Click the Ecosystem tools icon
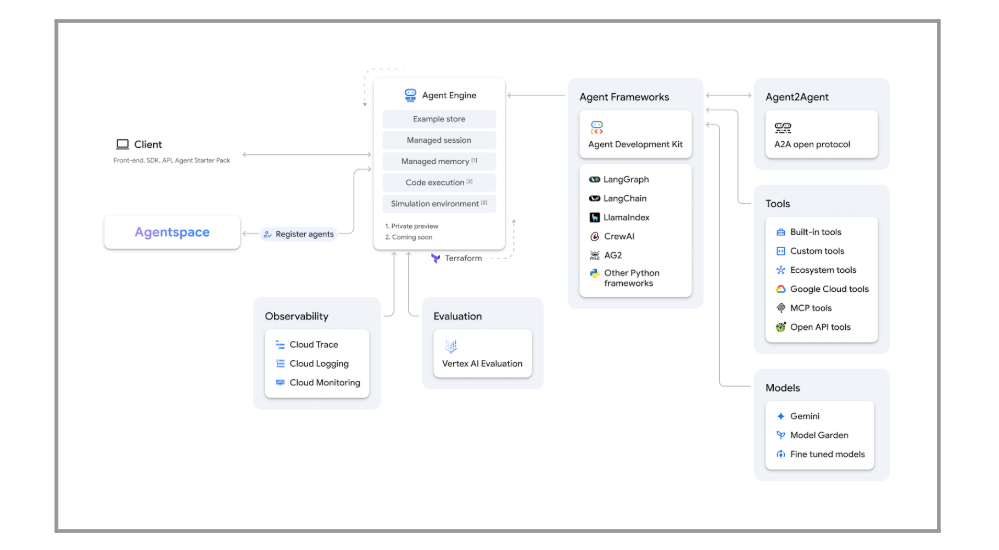 (x=780, y=270)
